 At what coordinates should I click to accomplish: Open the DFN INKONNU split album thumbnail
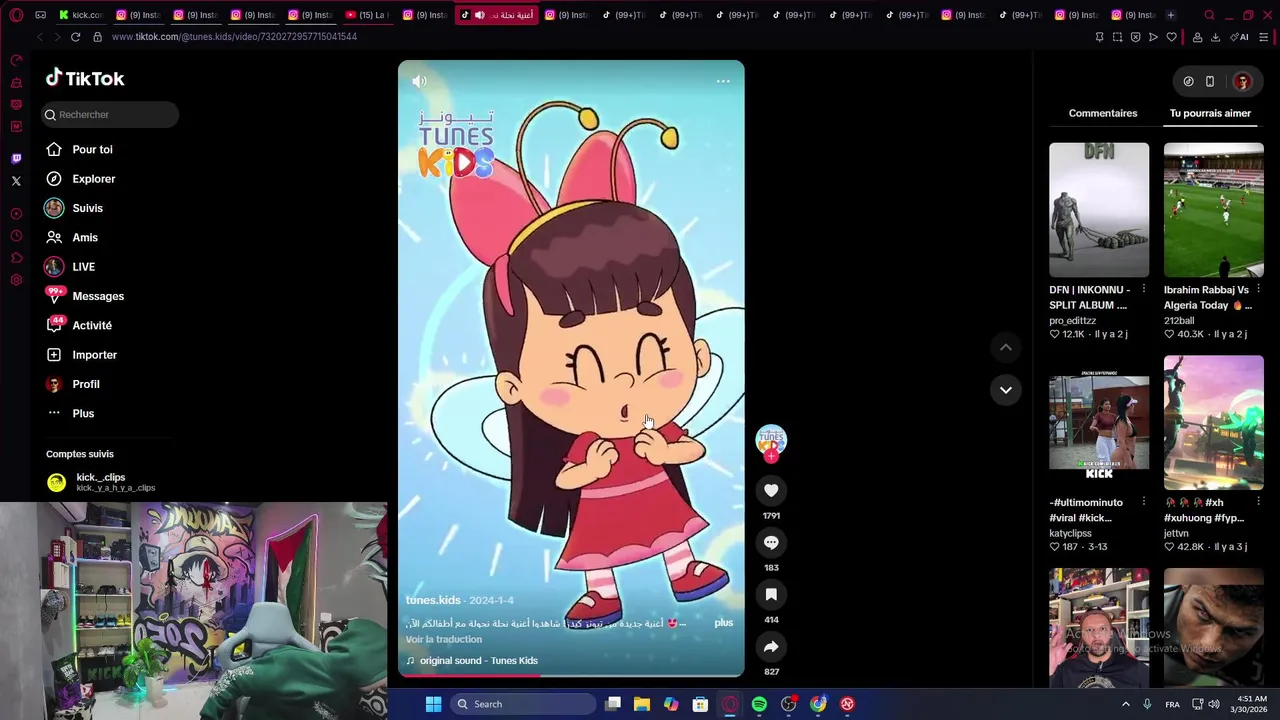tap(1099, 210)
